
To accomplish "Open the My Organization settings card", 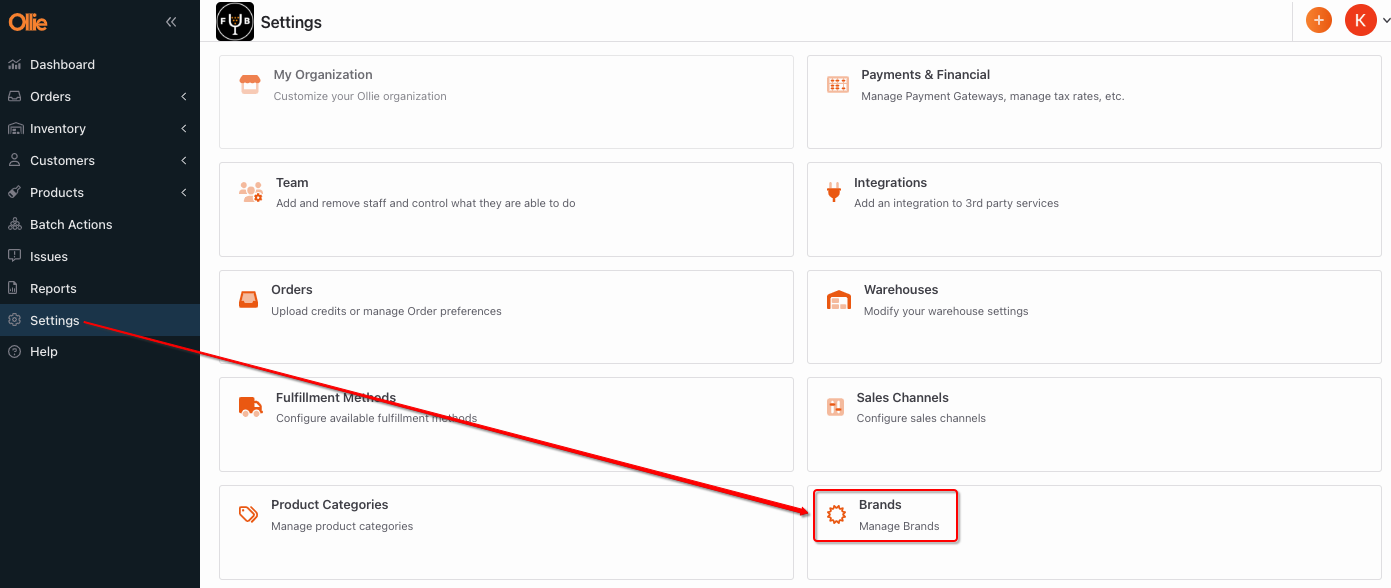I will click(x=506, y=102).
